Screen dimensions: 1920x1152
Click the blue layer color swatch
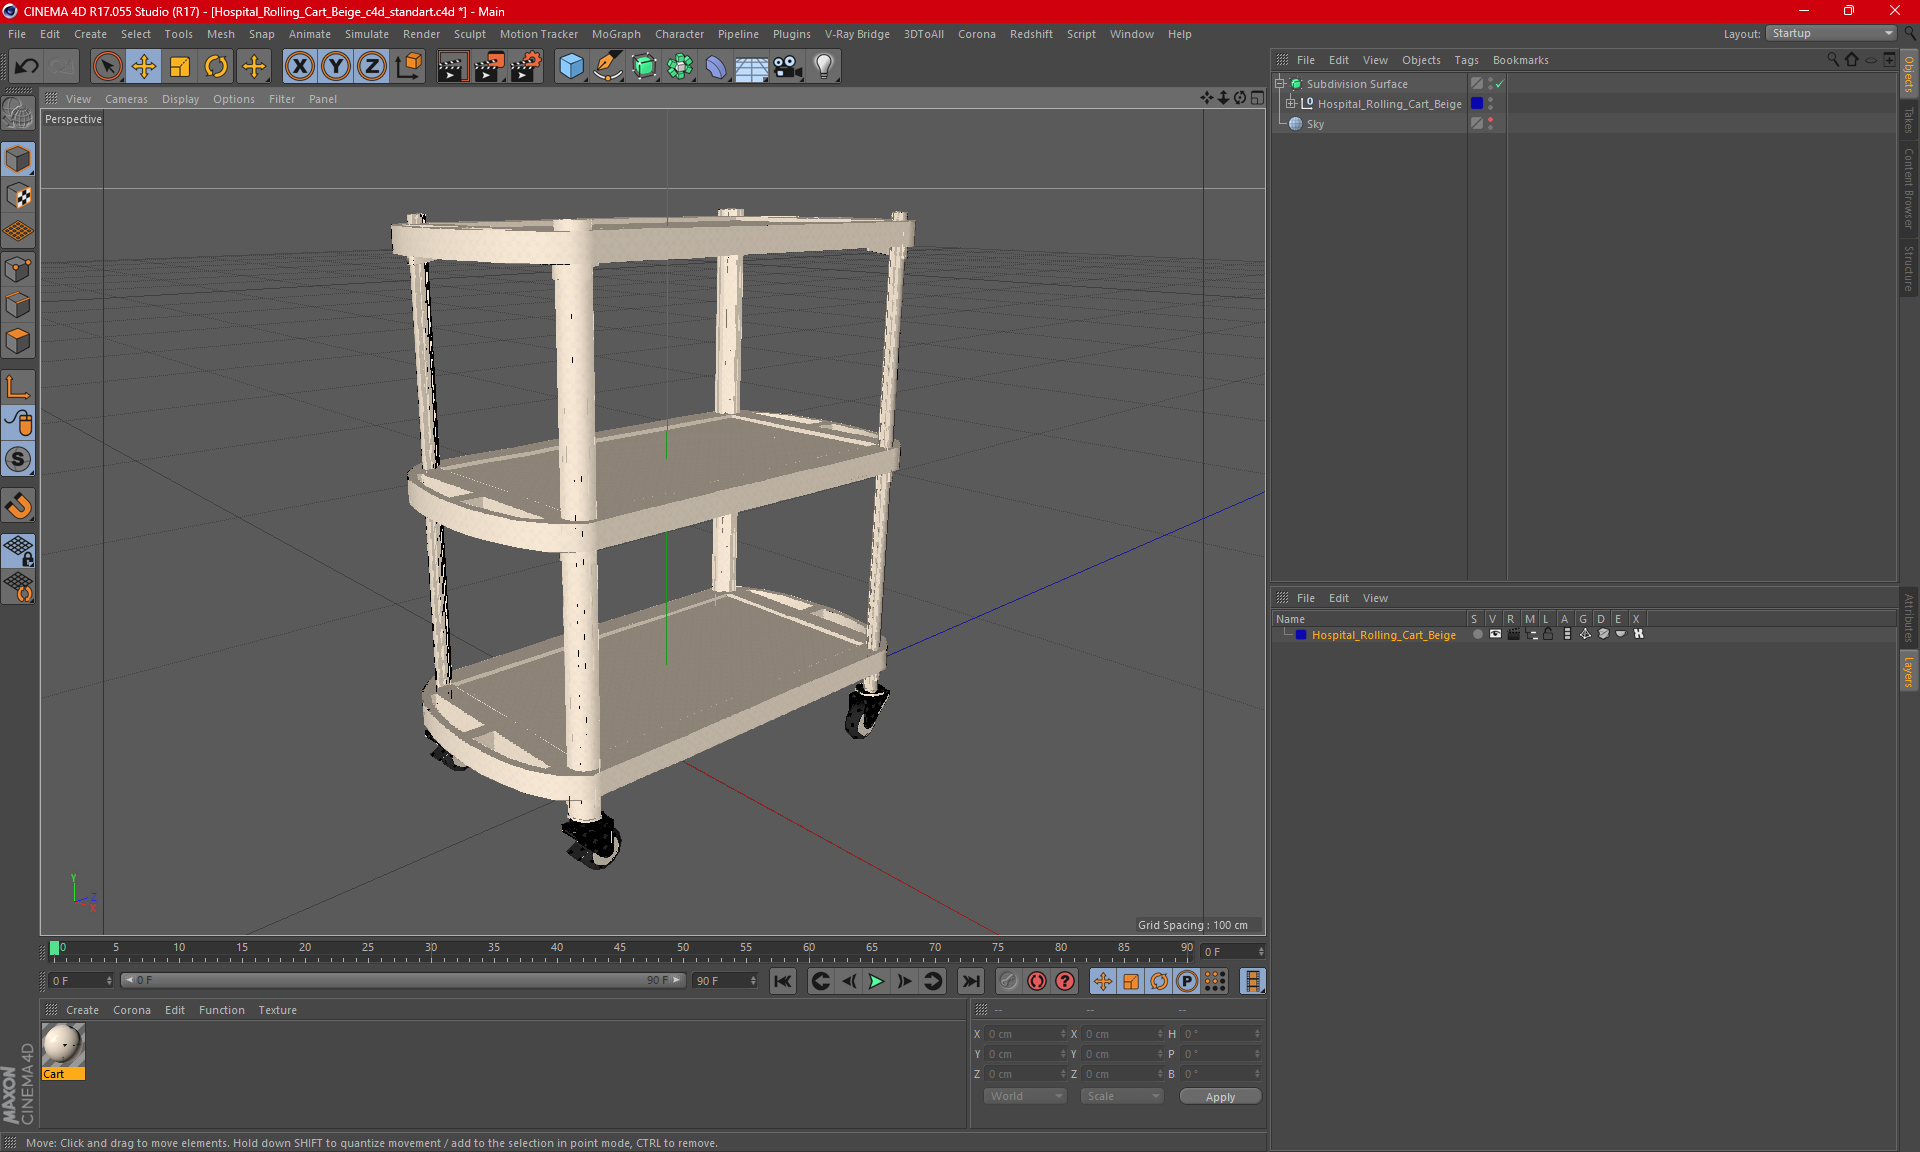(x=1301, y=635)
